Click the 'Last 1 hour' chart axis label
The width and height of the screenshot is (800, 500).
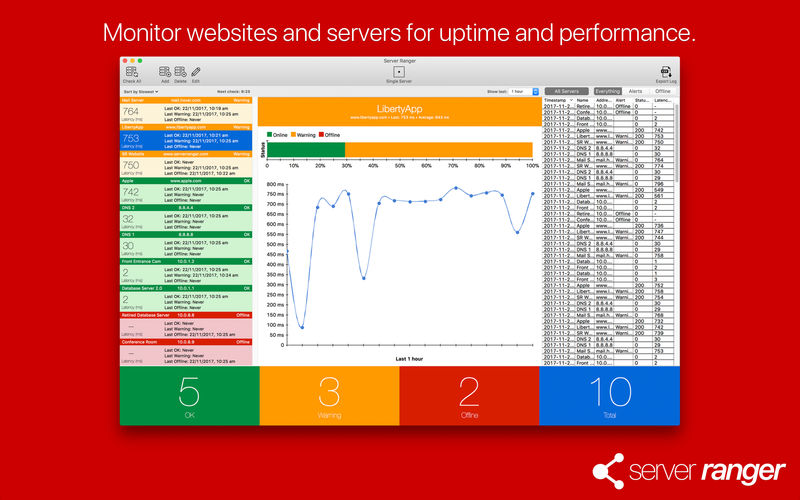point(409,359)
